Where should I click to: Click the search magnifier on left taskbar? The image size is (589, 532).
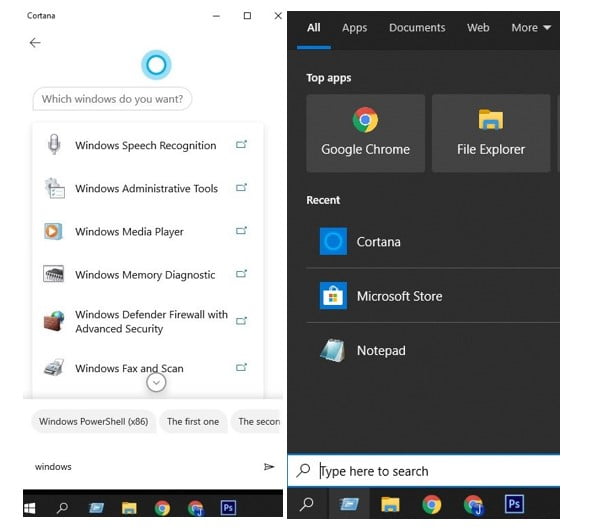(x=62, y=508)
